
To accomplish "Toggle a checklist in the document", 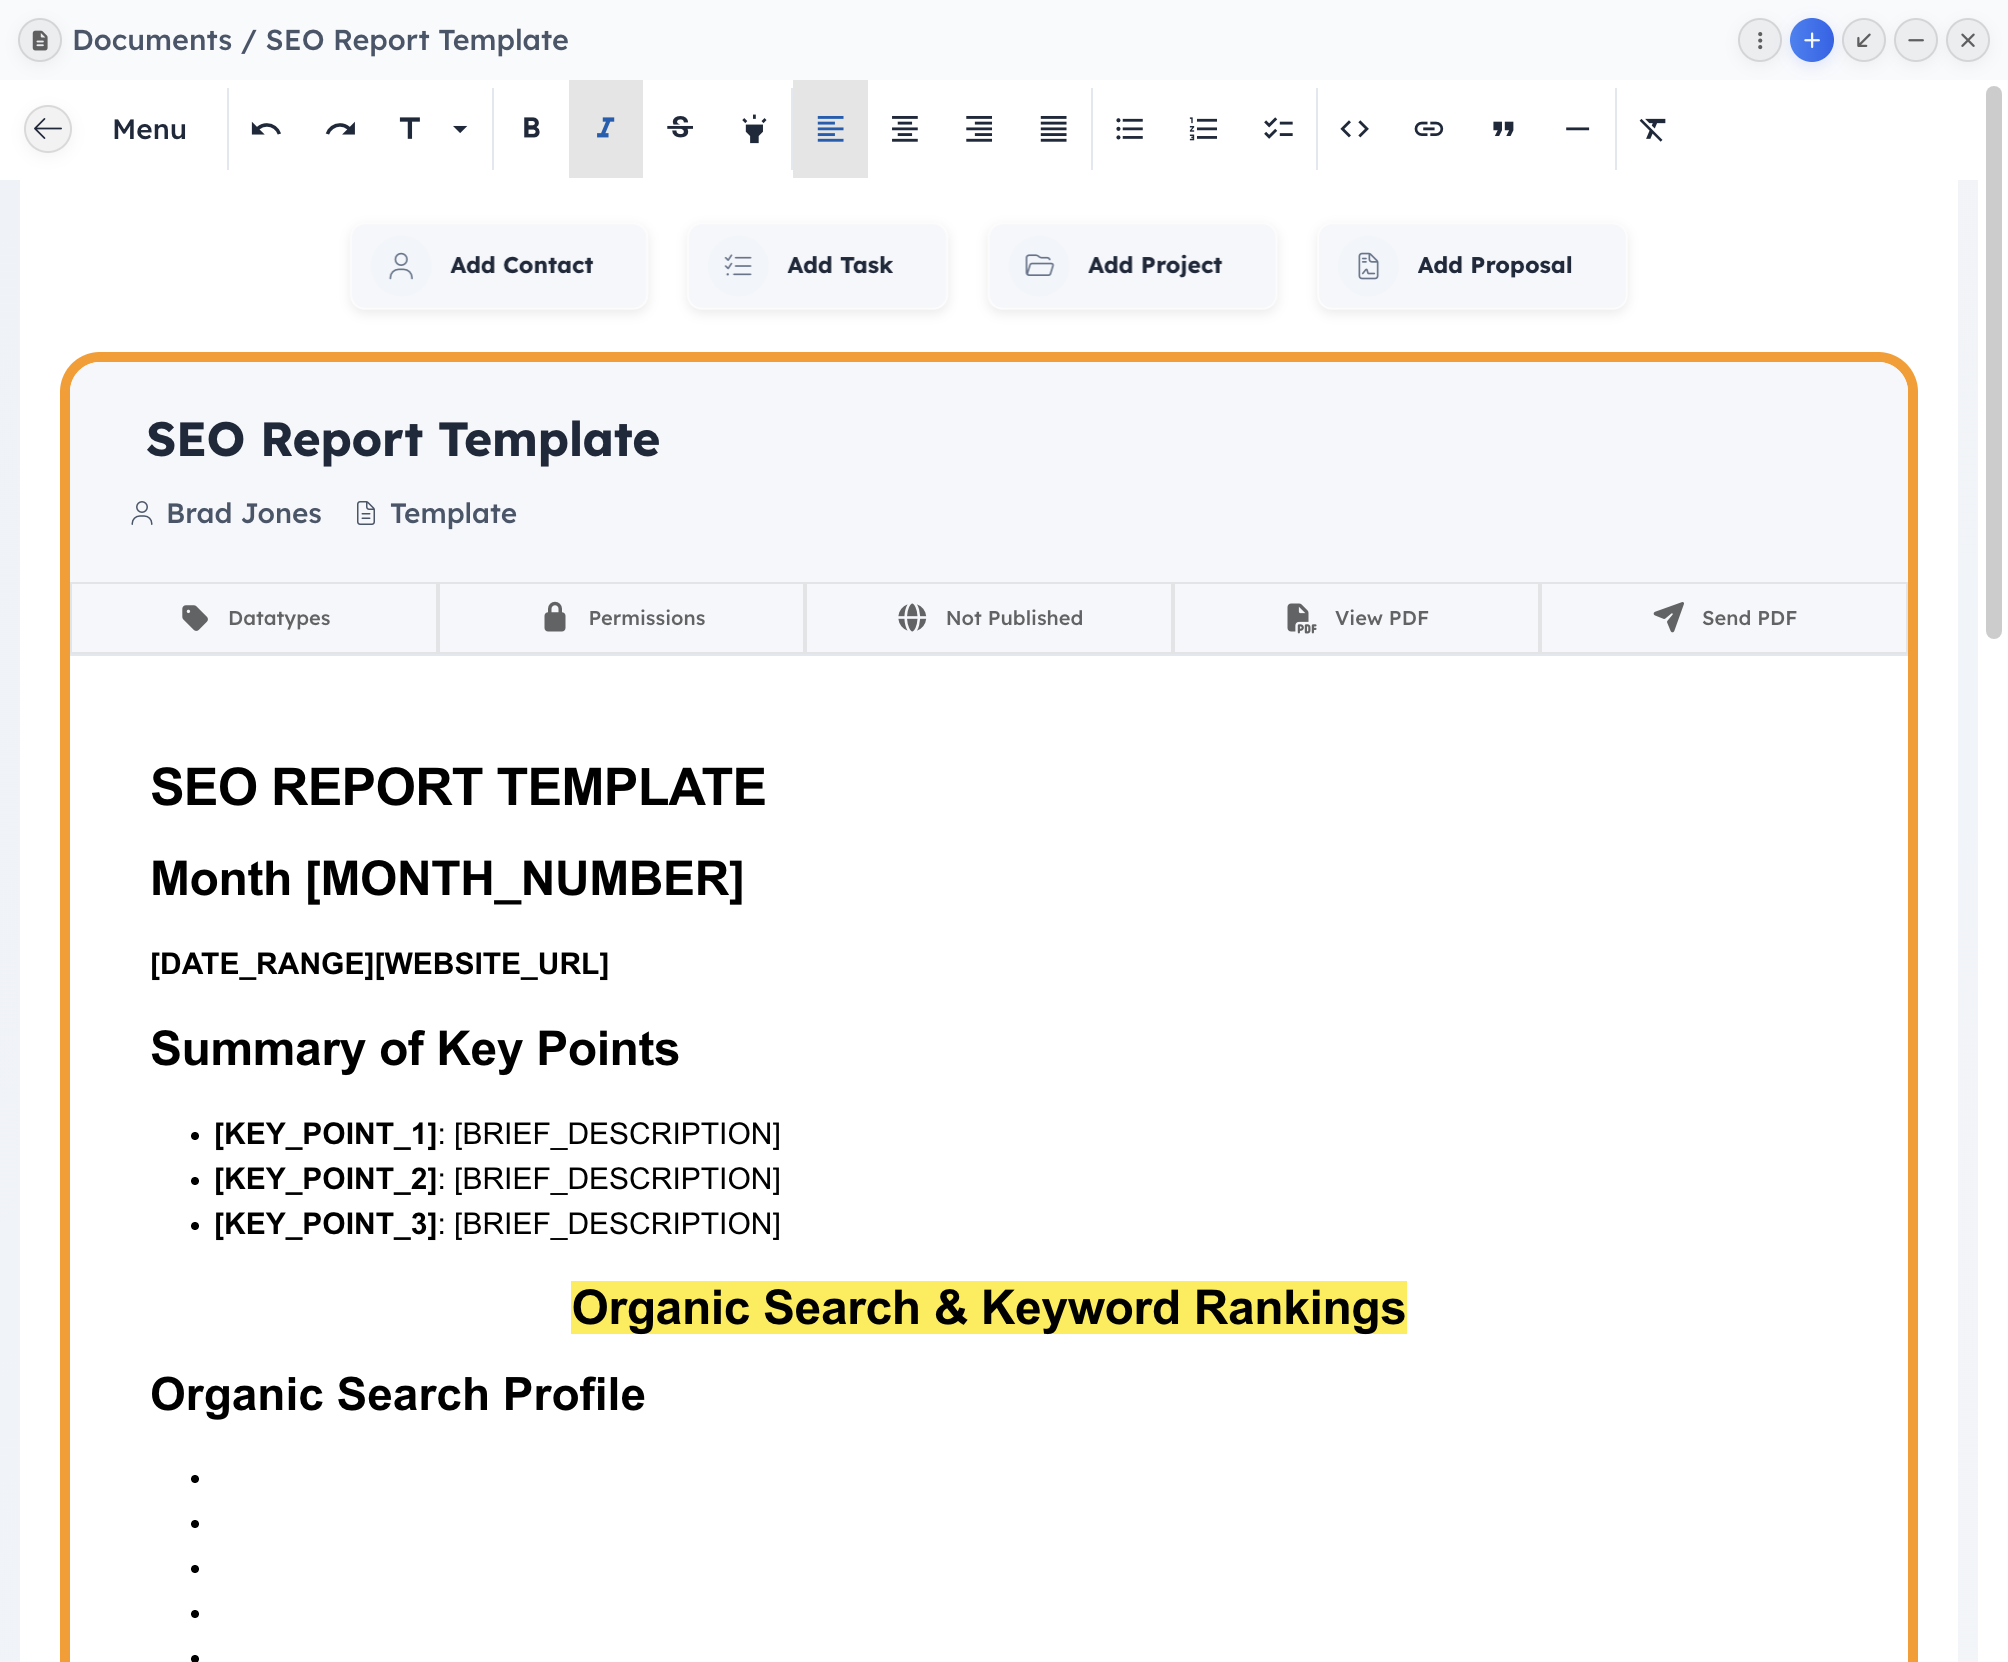I will click(x=1278, y=129).
